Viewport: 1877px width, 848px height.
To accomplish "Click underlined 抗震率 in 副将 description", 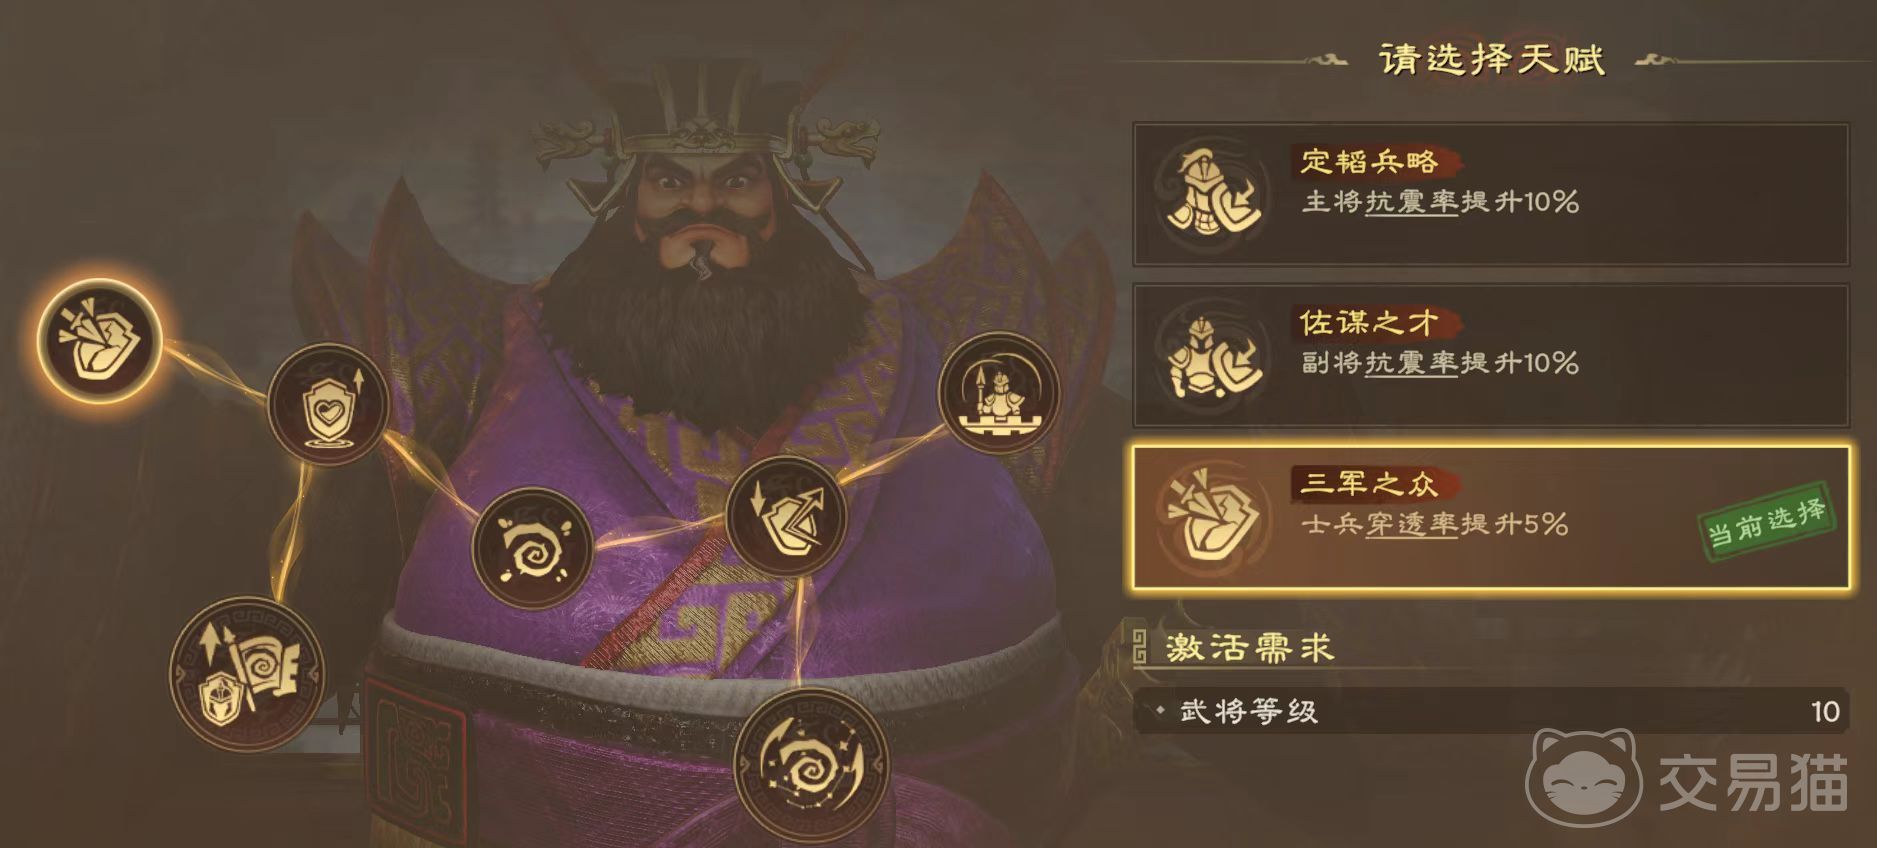I will pyautogui.click(x=1411, y=363).
